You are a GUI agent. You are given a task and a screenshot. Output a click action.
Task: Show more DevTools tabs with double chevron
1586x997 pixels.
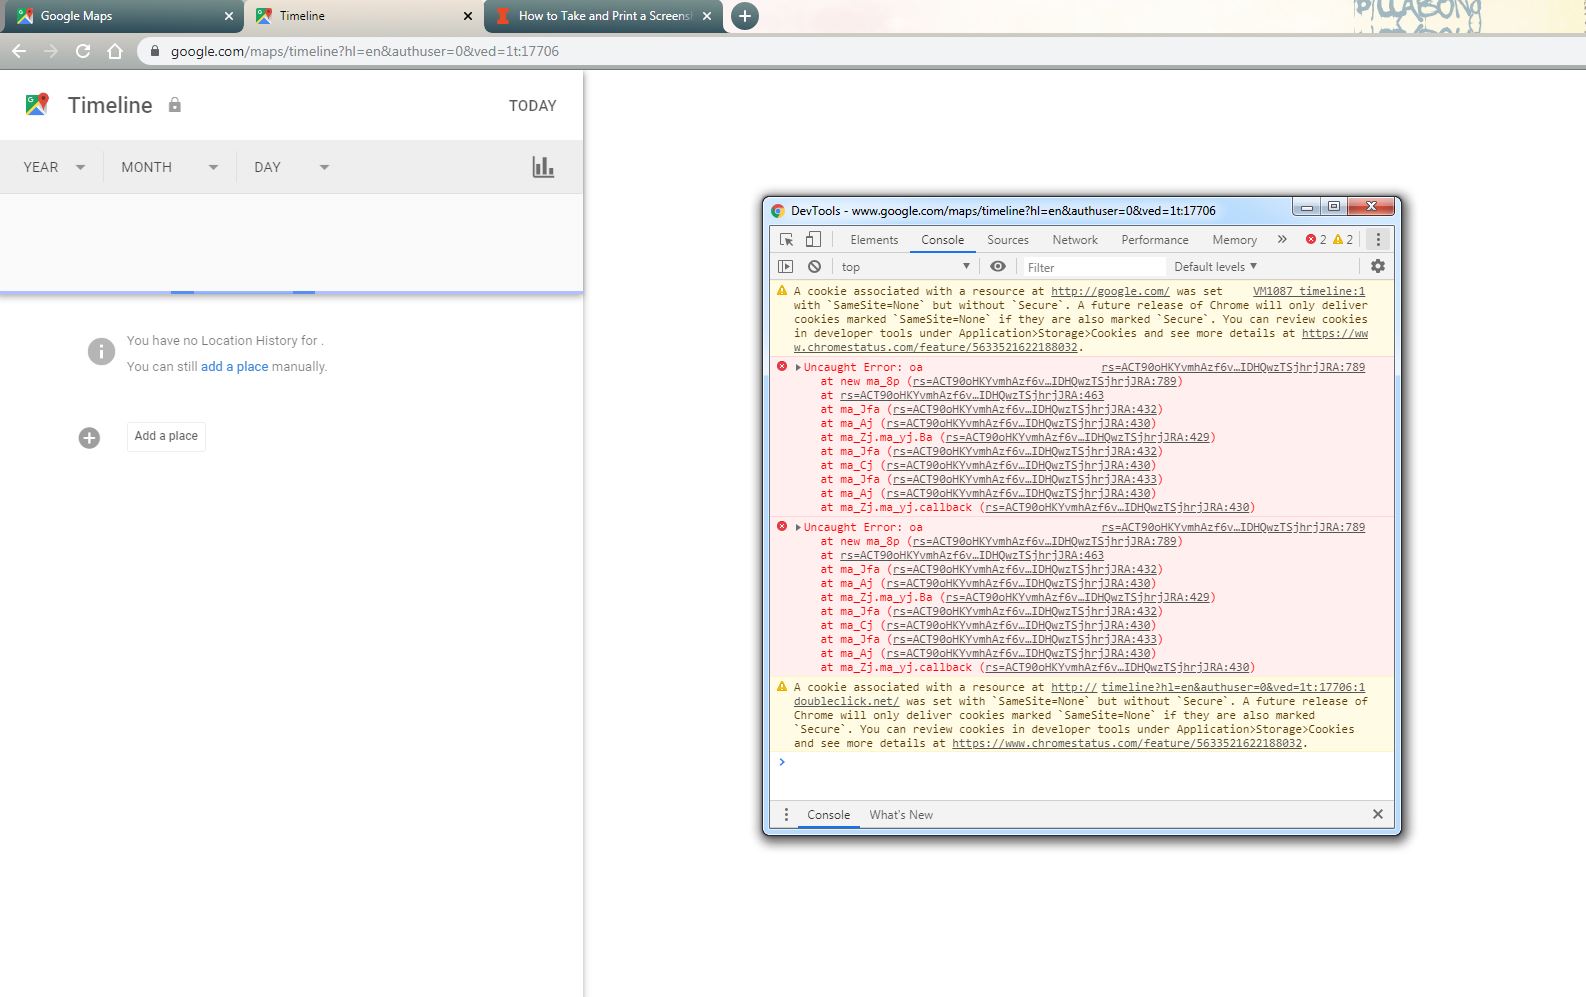coord(1282,240)
